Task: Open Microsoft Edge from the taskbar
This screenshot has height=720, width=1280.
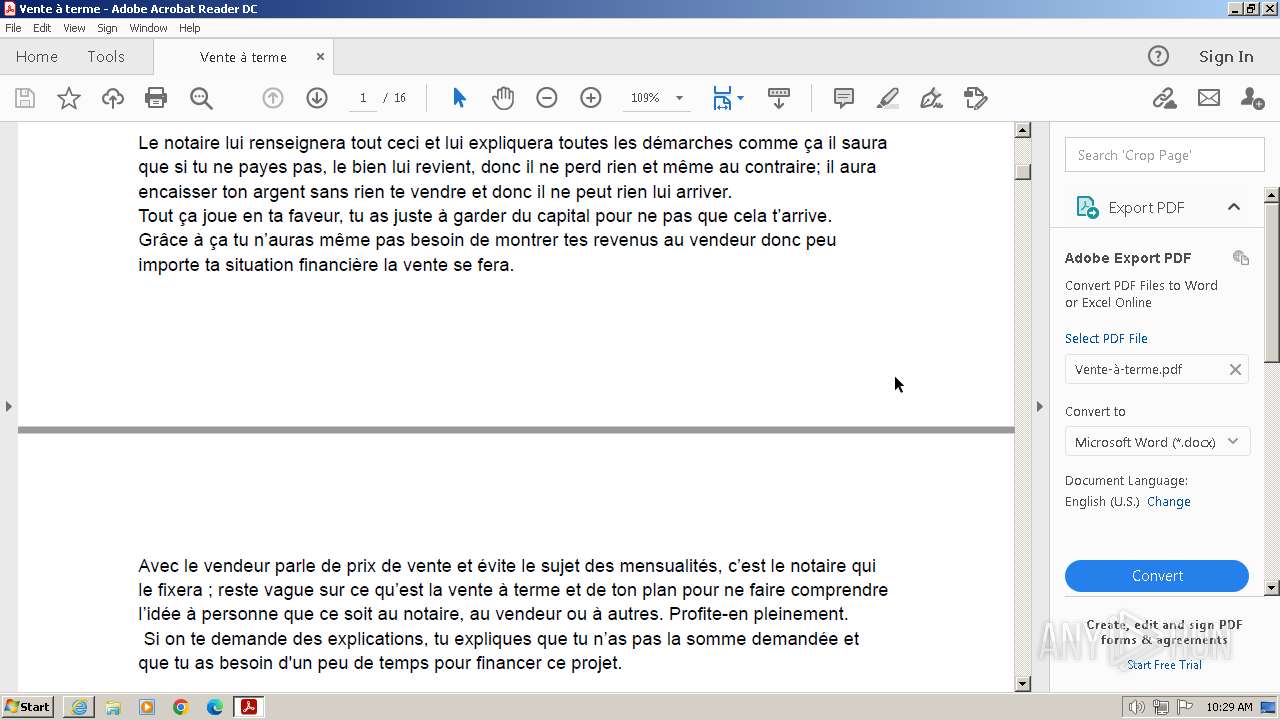Action: tap(215, 707)
